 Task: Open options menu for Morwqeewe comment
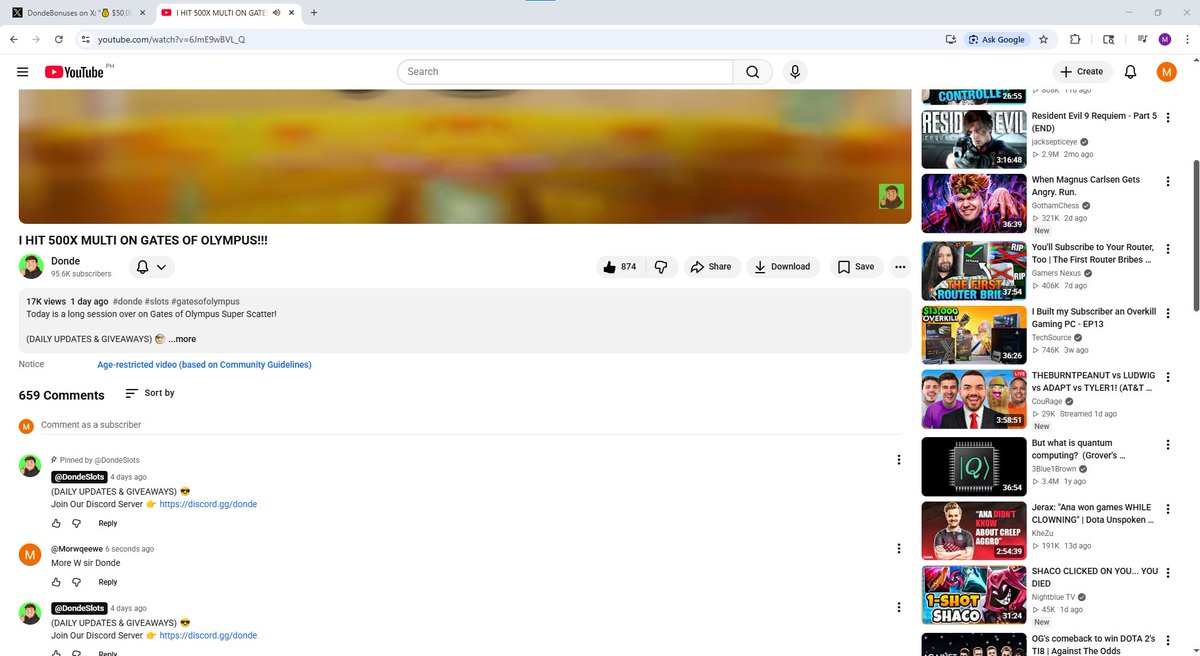[x=898, y=549]
